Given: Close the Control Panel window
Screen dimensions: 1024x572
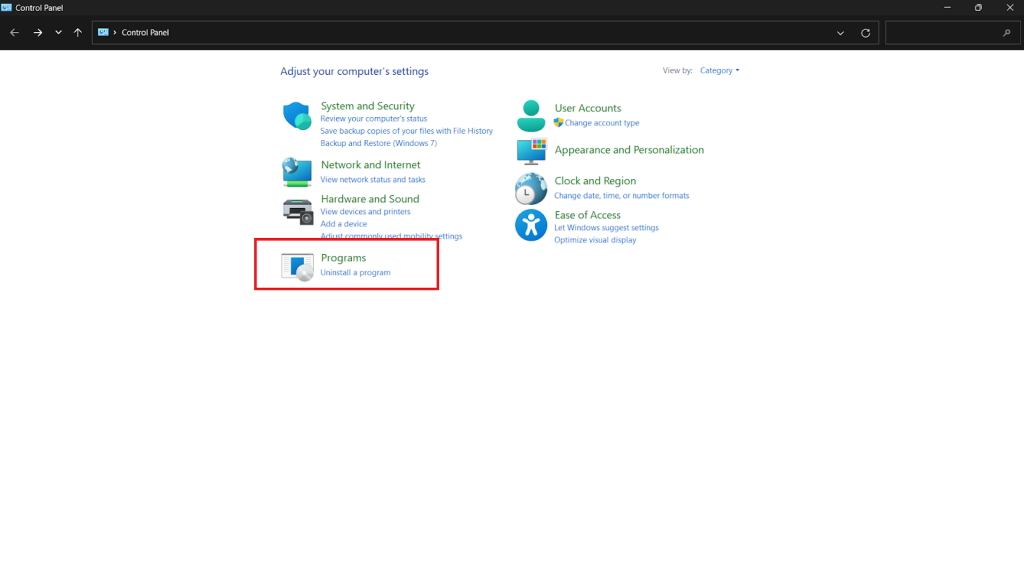Looking at the screenshot, I should [1009, 8].
